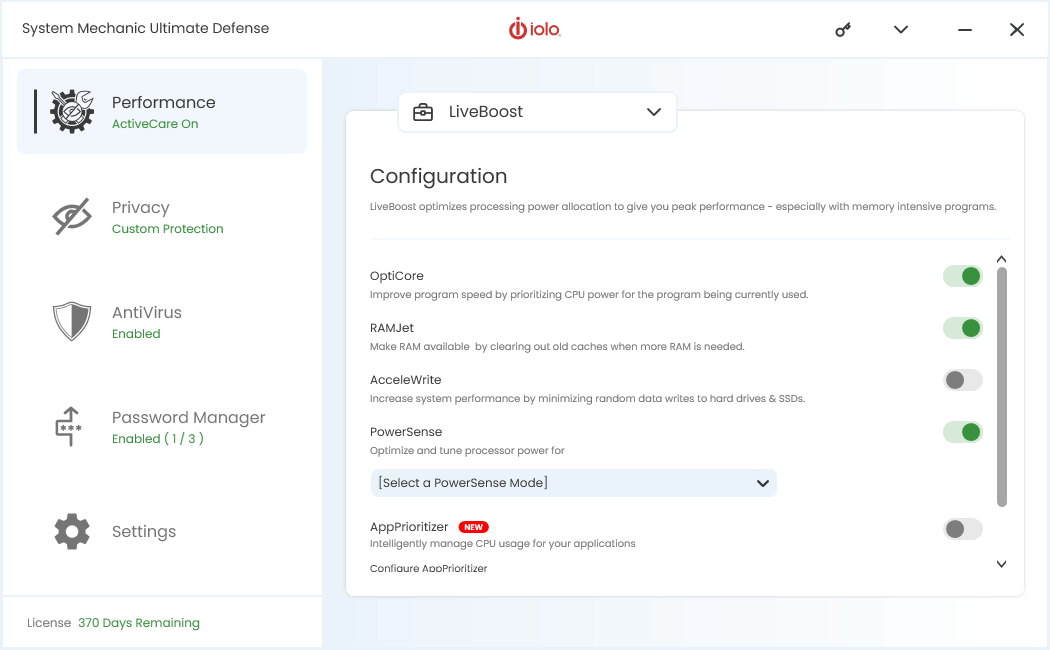This screenshot has height=650, width=1050.
Task: Open the Privacy section
Action: pyautogui.click(x=140, y=207)
